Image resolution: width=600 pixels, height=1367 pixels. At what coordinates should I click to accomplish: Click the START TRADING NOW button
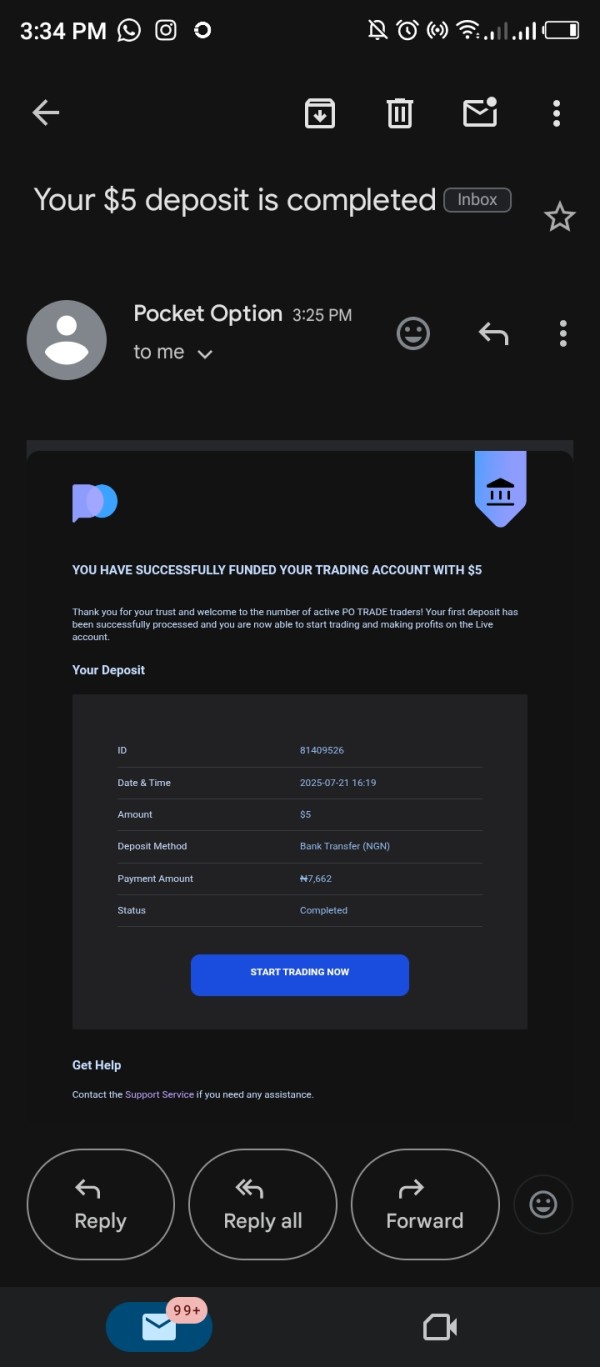(300, 975)
